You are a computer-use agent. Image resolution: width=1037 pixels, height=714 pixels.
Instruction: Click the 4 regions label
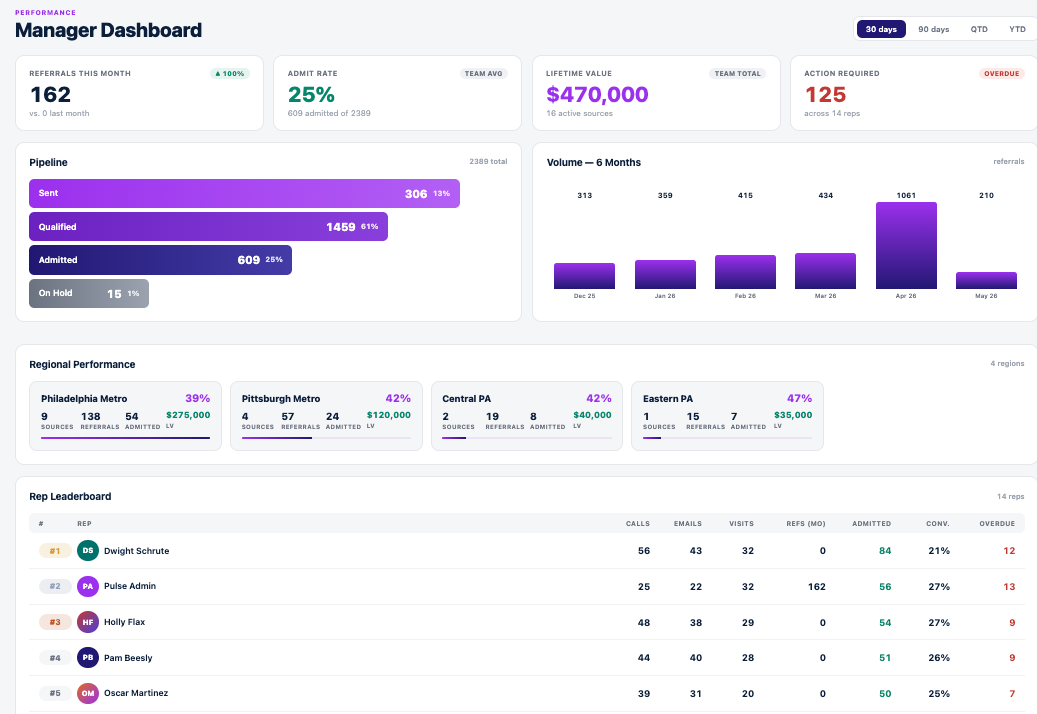click(1007, 364)
